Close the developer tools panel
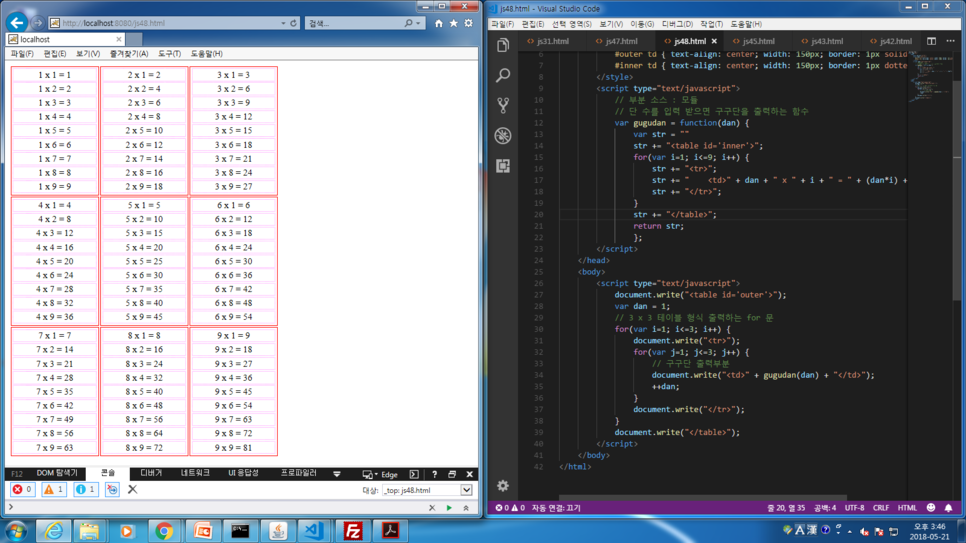This screenshot has height=543, width=966. pos(469,474)
